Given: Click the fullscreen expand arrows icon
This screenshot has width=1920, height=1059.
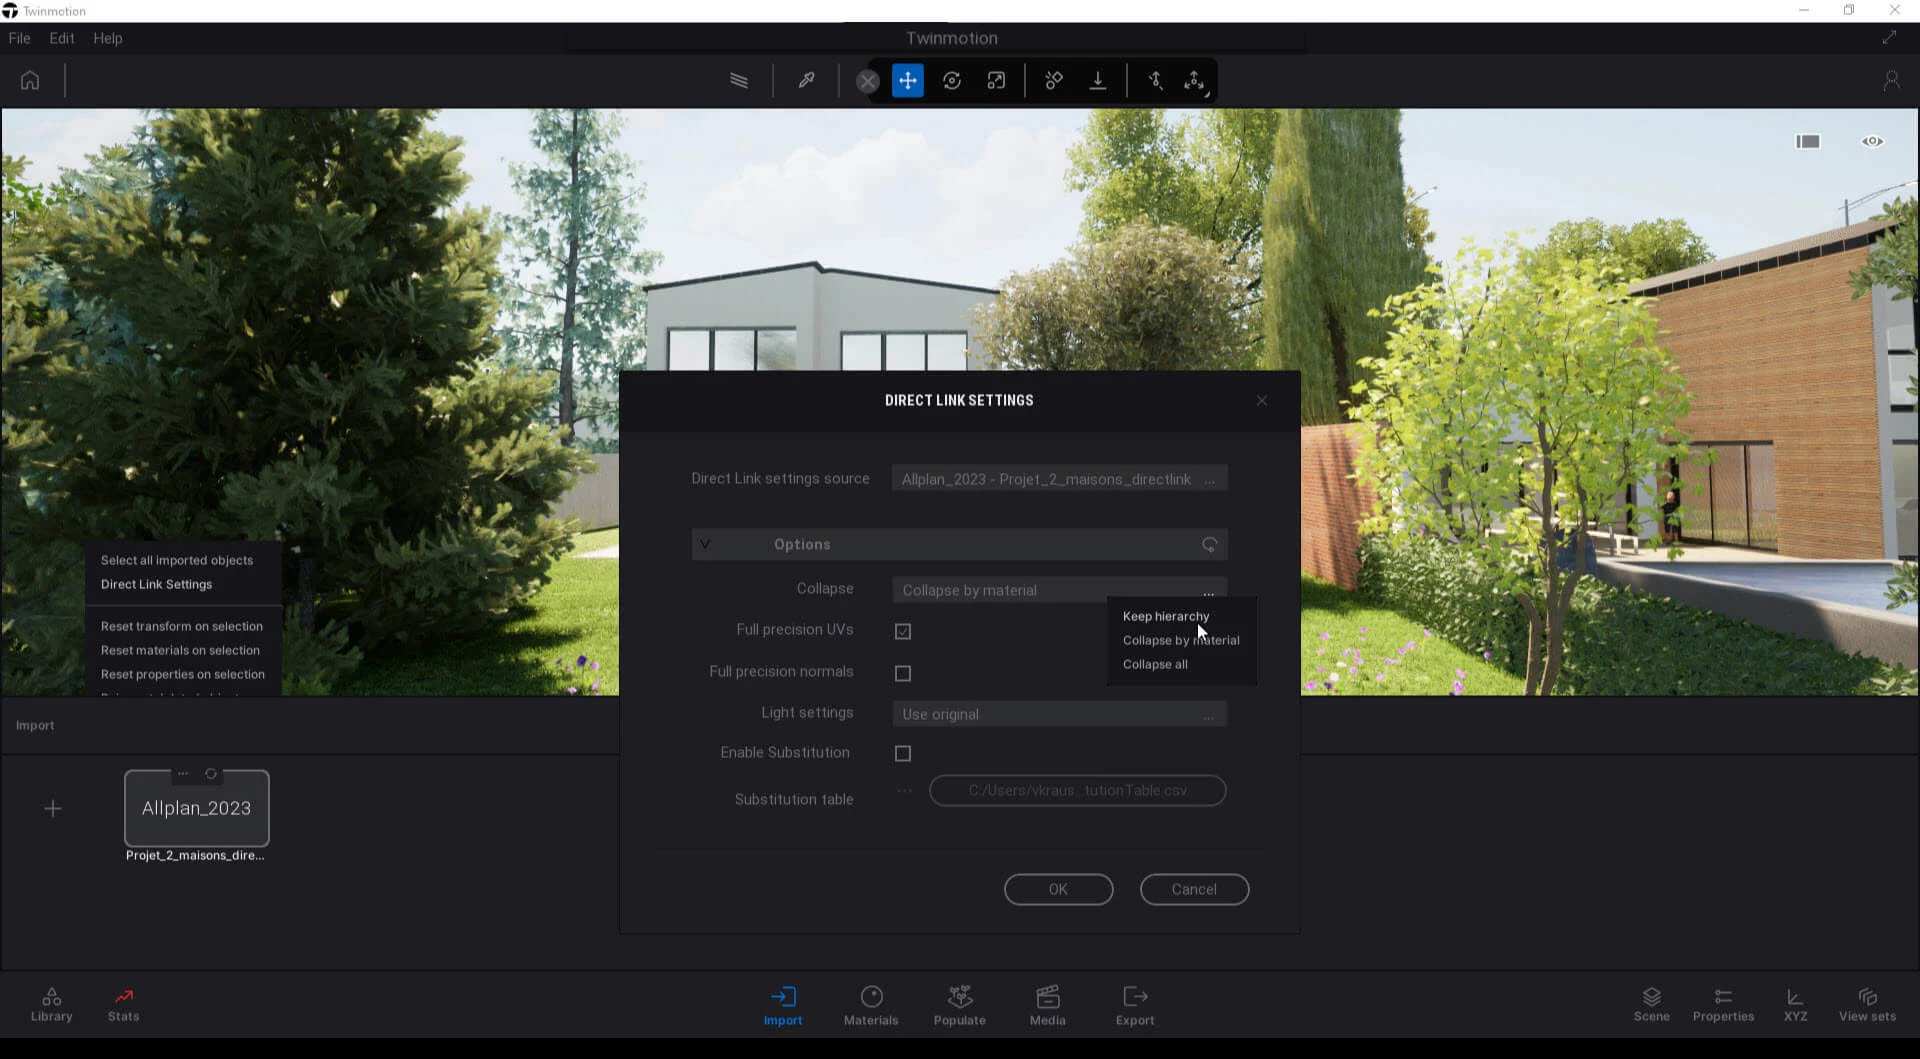Looking at the screenshot, I should point(1889,37).
